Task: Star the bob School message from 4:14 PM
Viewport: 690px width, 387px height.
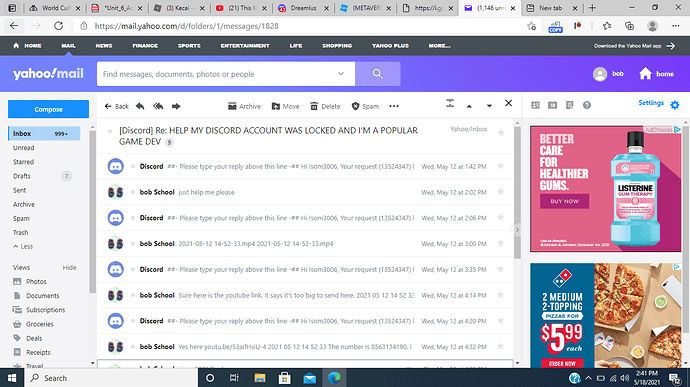Action: [x=500, y=295]
